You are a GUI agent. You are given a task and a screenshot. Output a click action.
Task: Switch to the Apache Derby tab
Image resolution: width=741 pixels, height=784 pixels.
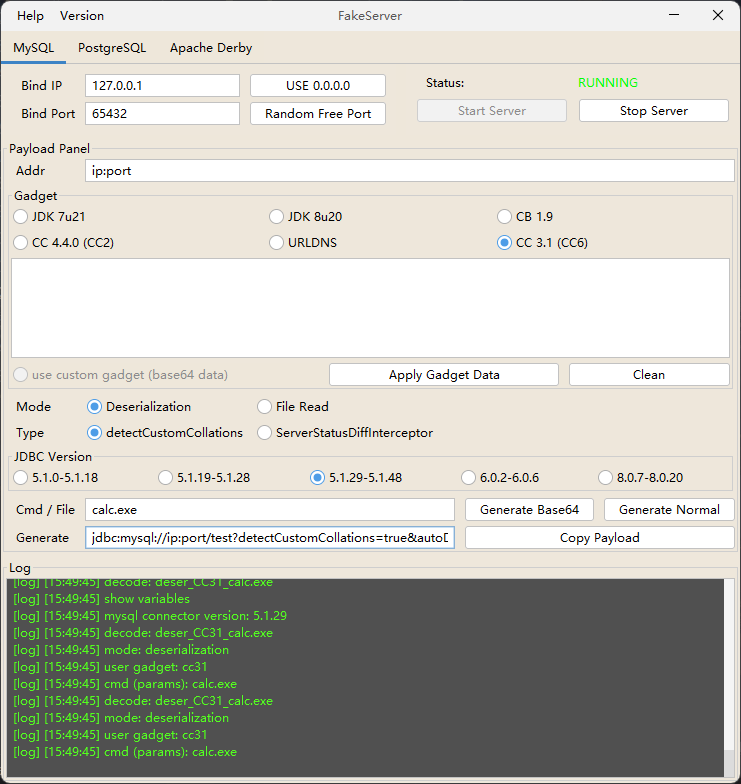point(211,48)
